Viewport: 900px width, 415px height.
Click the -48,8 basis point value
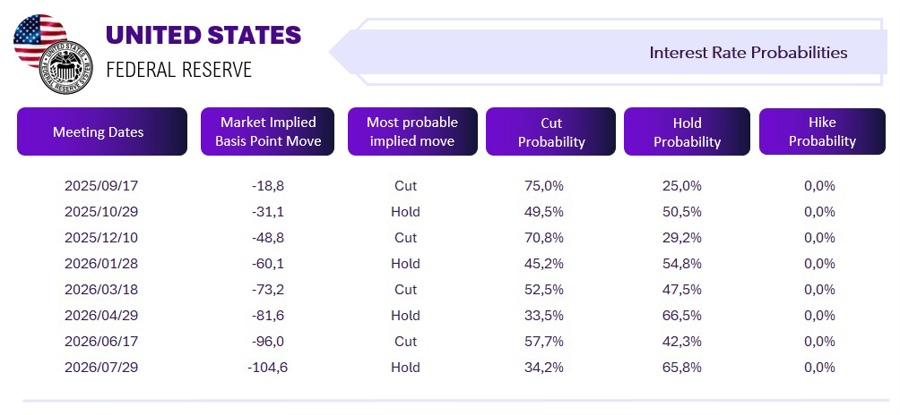(x=267, y=238)
